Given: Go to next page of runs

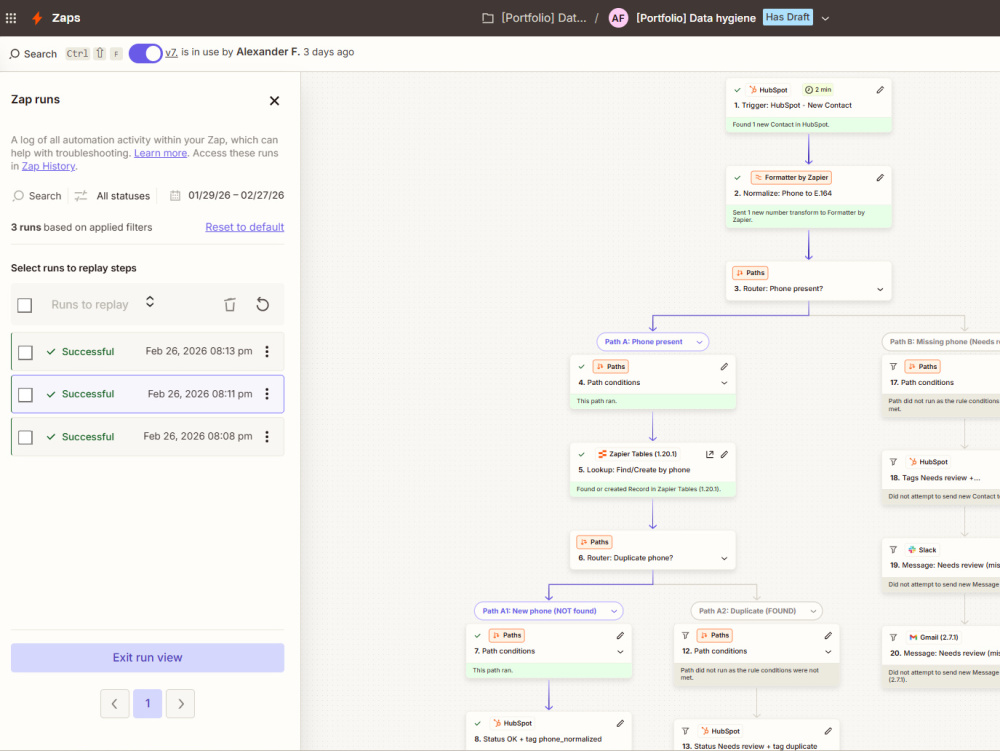Looking at the screenshot, I should 180,704.
